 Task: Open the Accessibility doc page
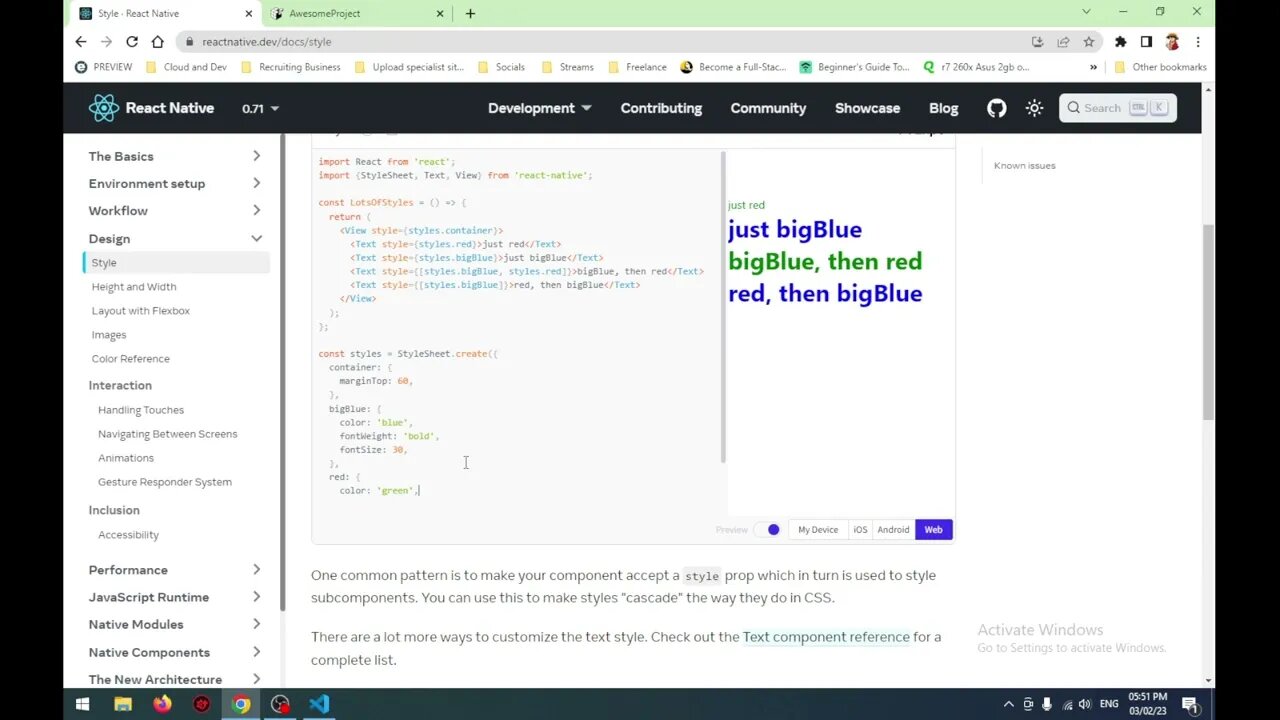click(128, 535)
